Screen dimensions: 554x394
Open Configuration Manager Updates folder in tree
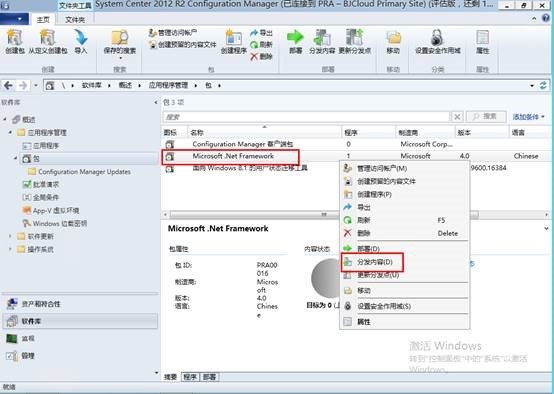79,172
